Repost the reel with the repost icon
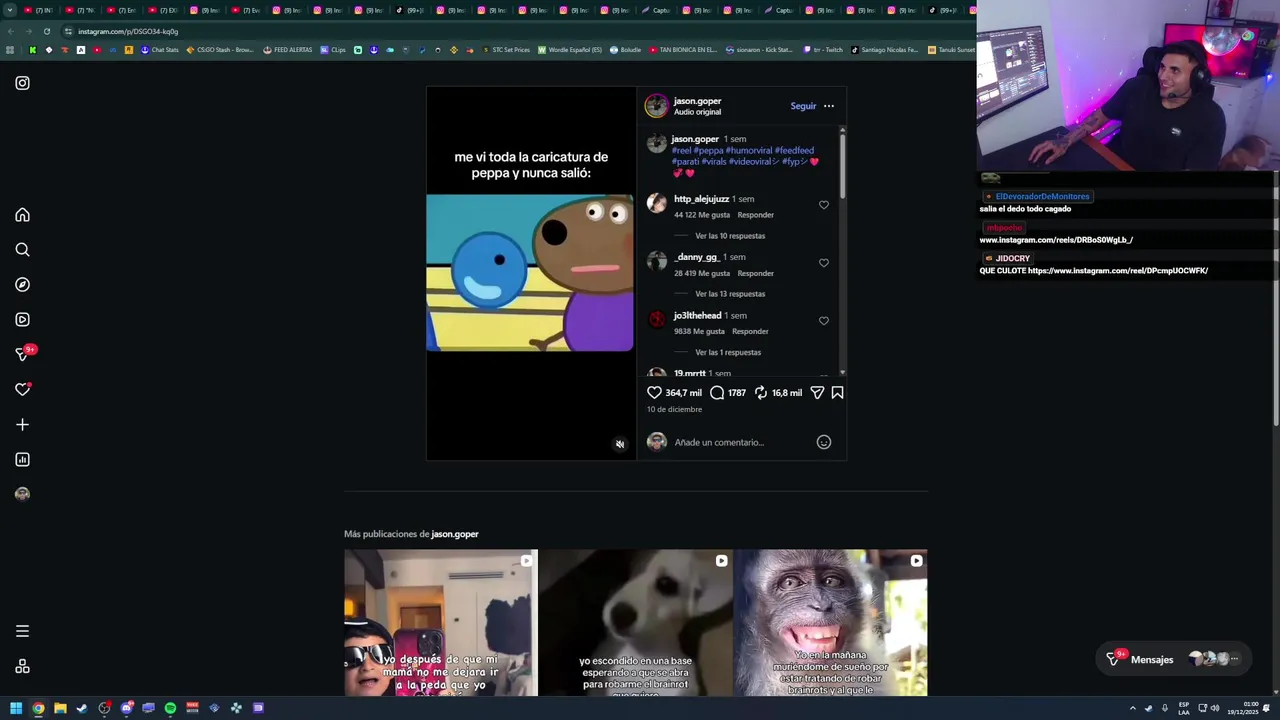1280x720 pixels. pyautogui.click(x=761, y=393)
